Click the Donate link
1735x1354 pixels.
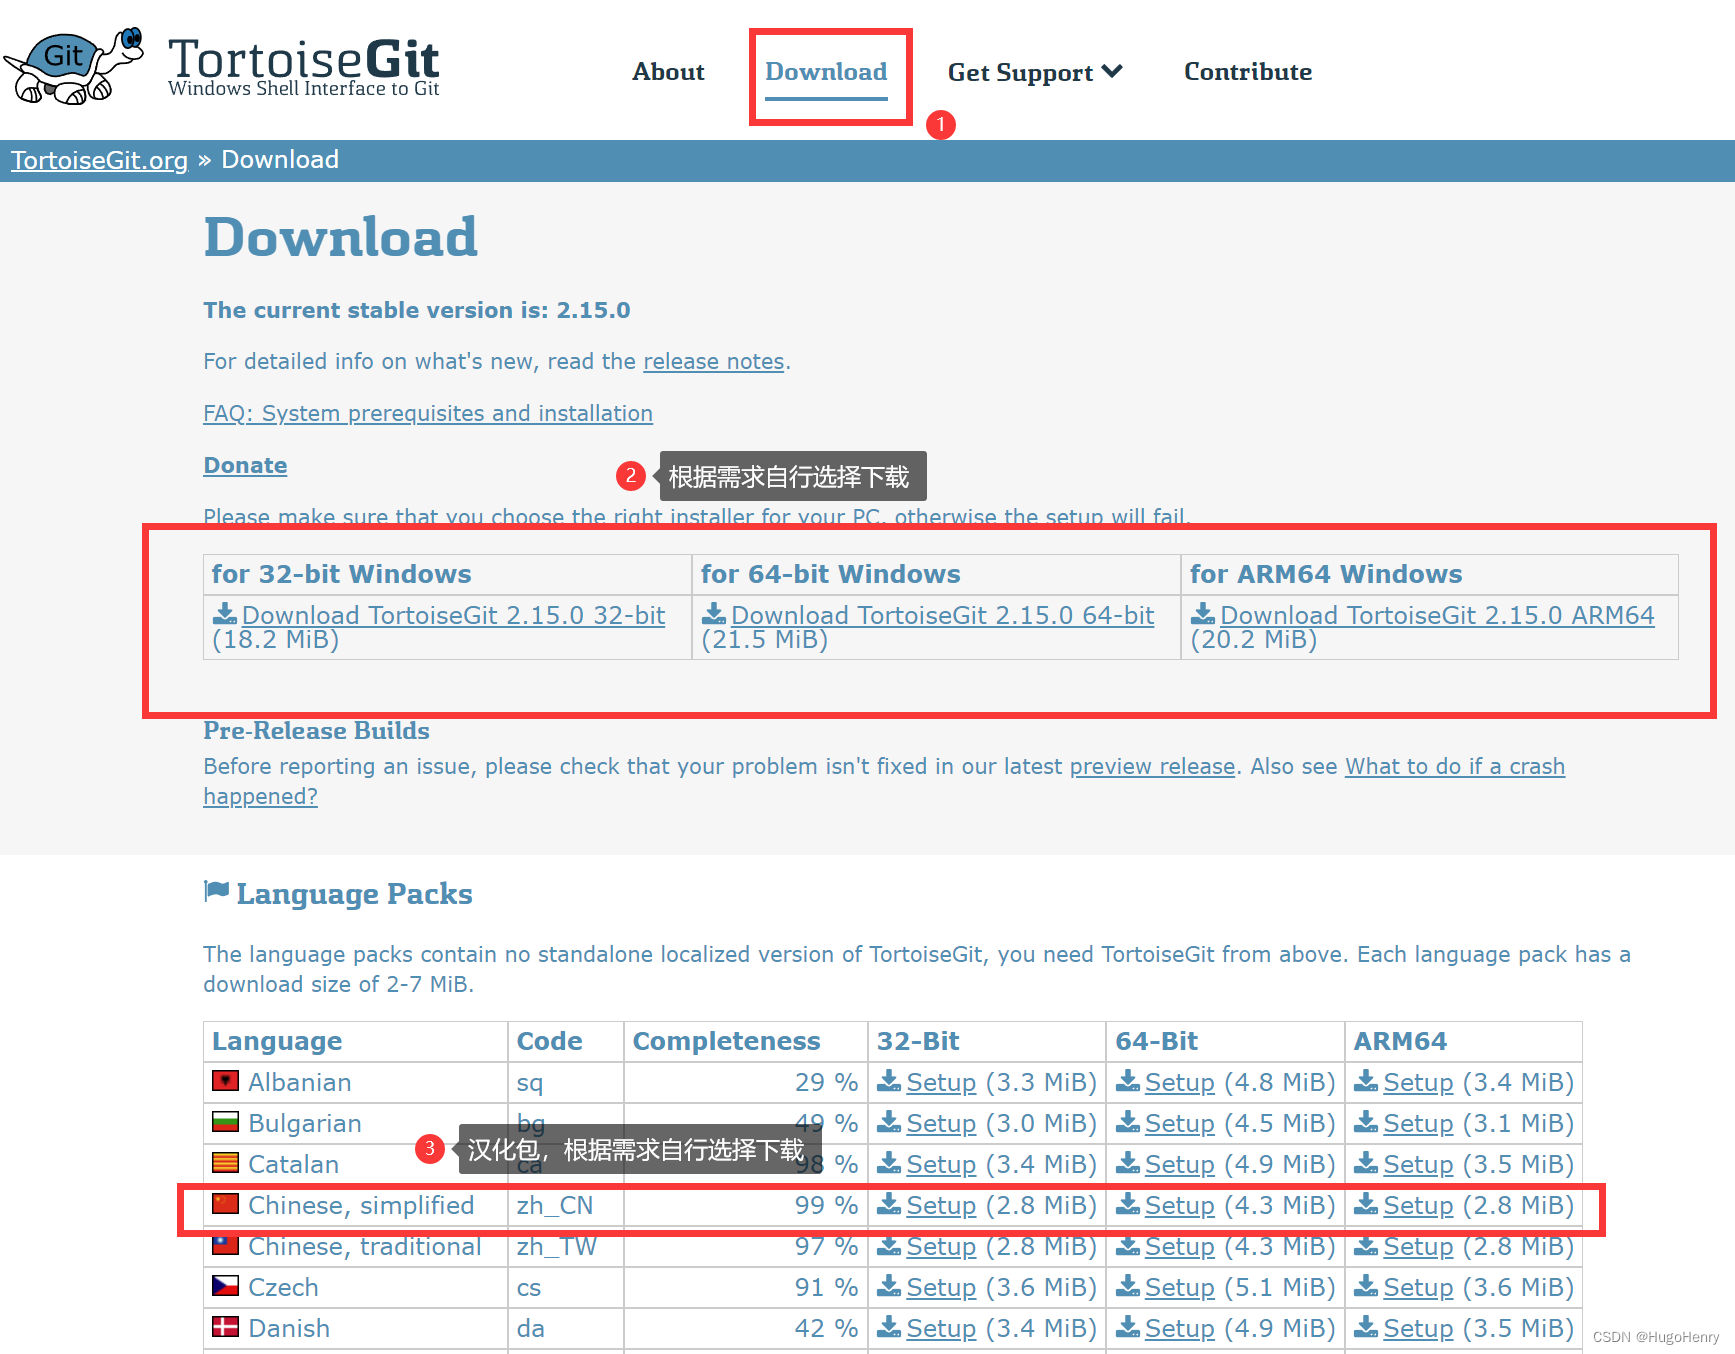(245, 465)
